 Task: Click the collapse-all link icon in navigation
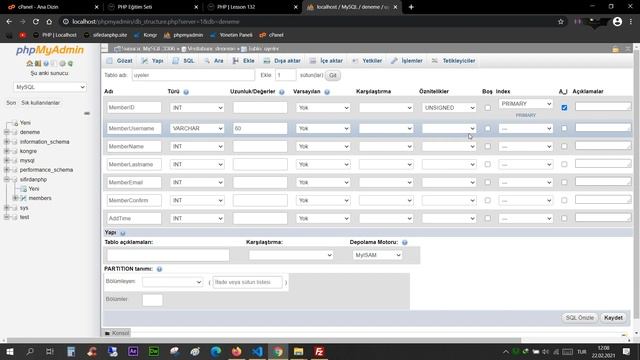(x=87, y=113)
